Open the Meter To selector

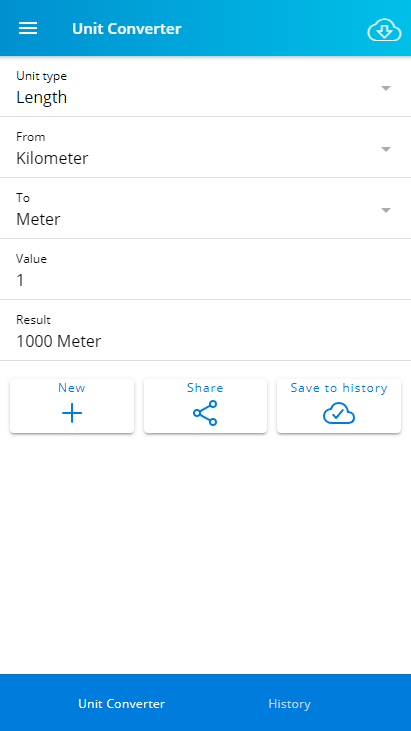pyautogui.click(x=206, y=208)
